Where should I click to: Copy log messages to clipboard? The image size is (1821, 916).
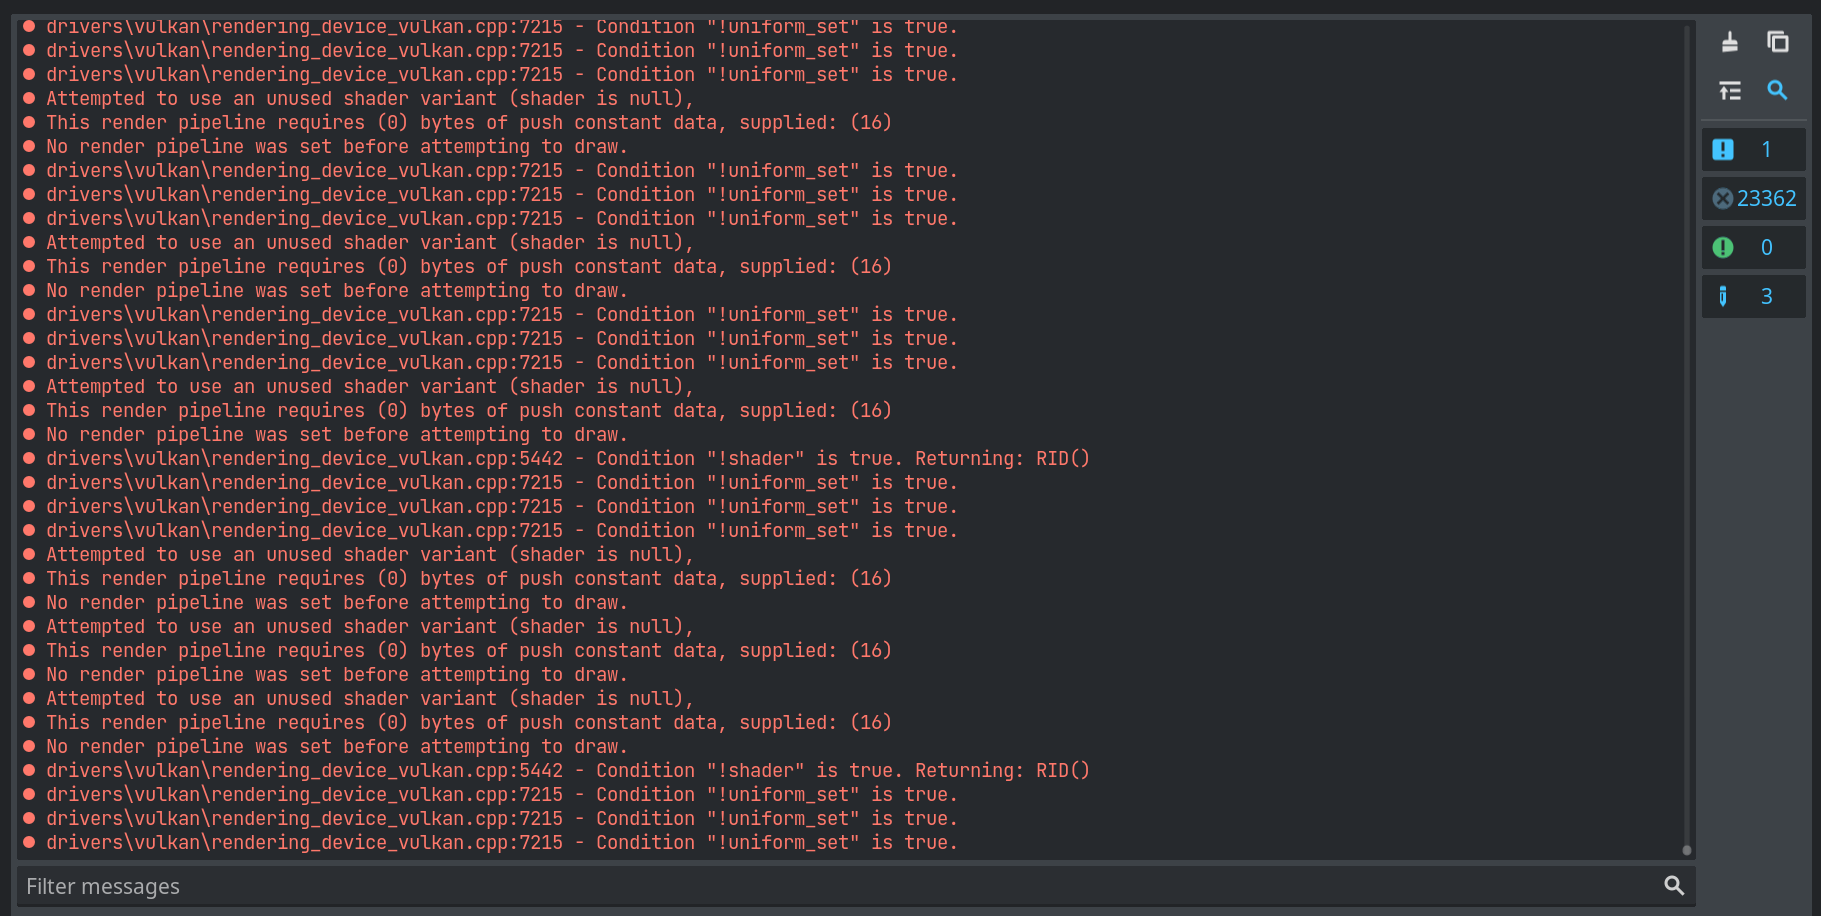1779,42
